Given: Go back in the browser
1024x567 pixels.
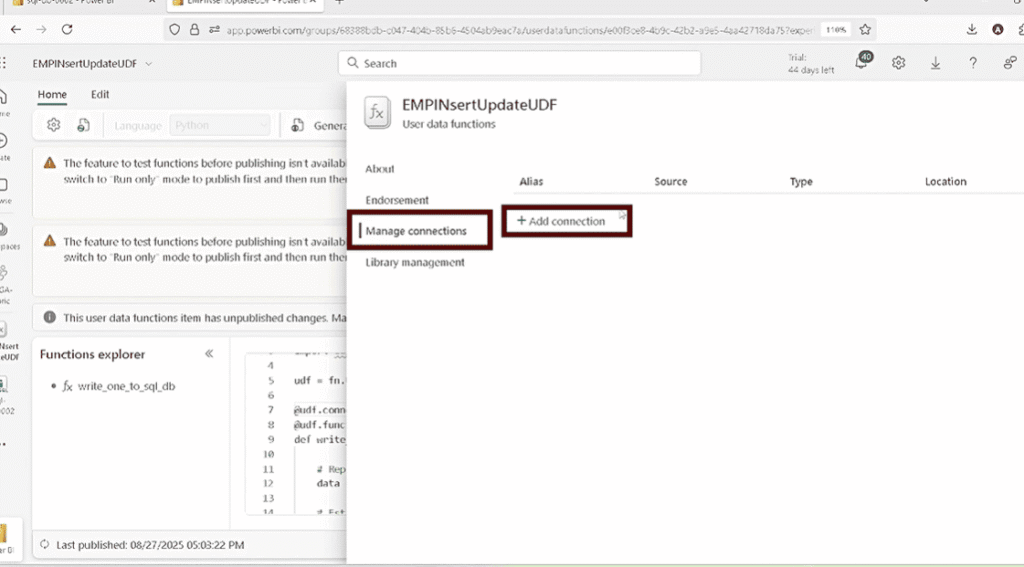Looking at the screenshot, I should click(x=16, y=29).
